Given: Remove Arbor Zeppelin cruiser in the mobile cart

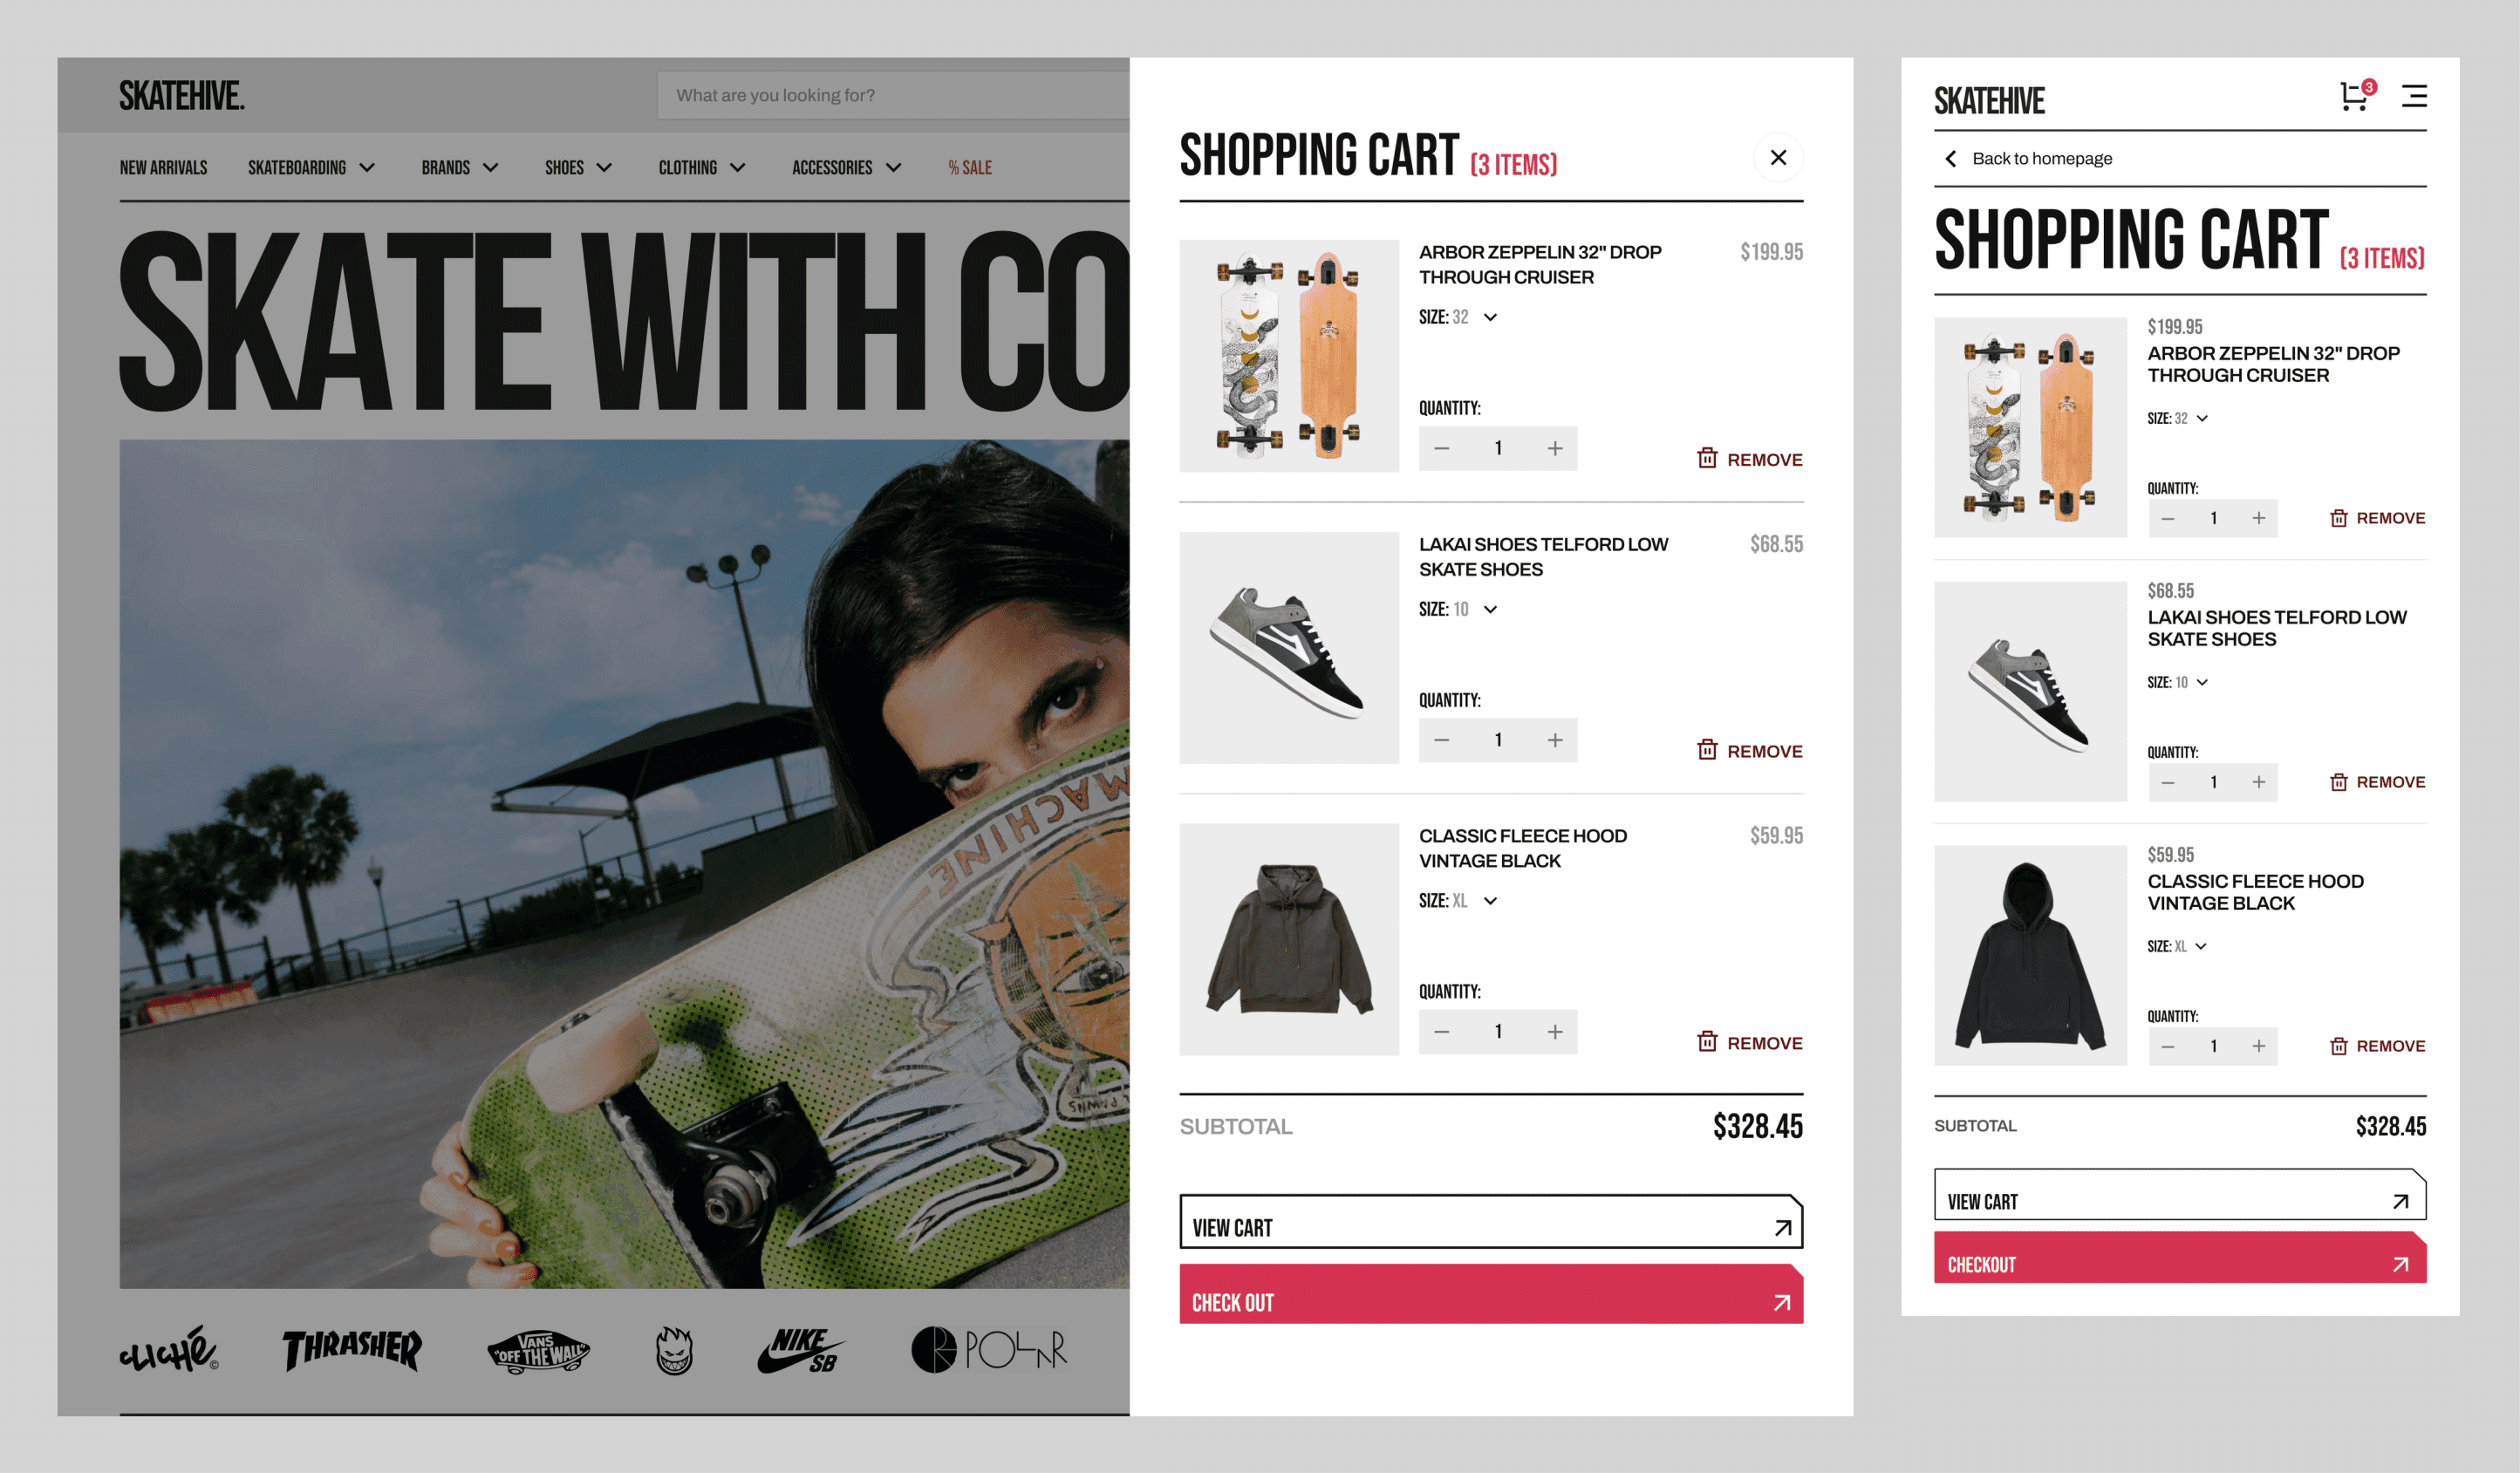Looking at the screenshot, I should point(2377,518).
